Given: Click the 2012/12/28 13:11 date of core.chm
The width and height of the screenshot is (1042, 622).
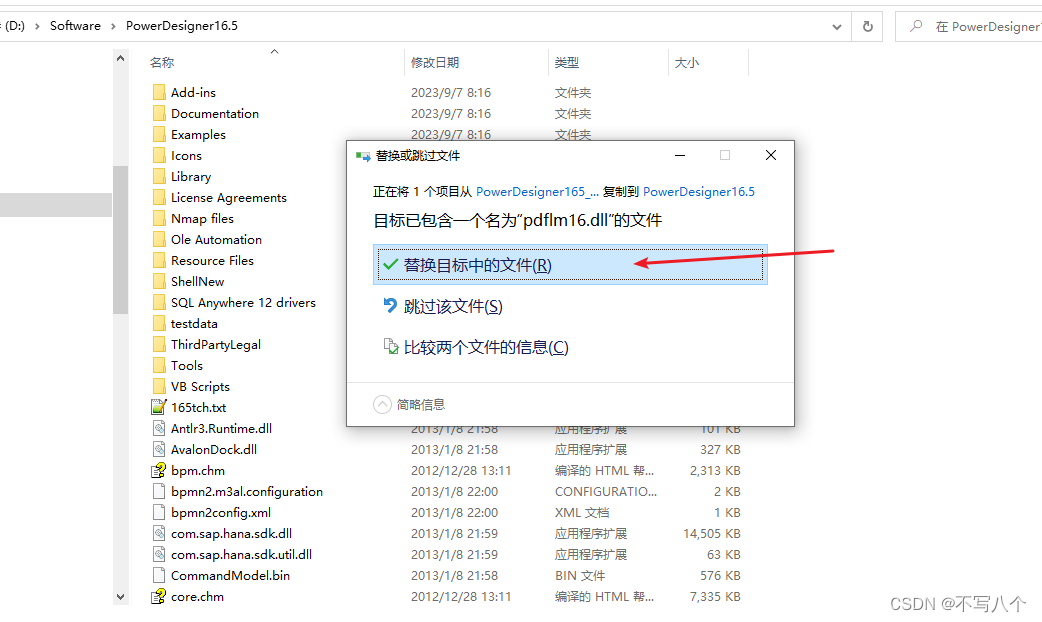Looking at the screenshot, I should pyautogui.click(x=461, y=597).
